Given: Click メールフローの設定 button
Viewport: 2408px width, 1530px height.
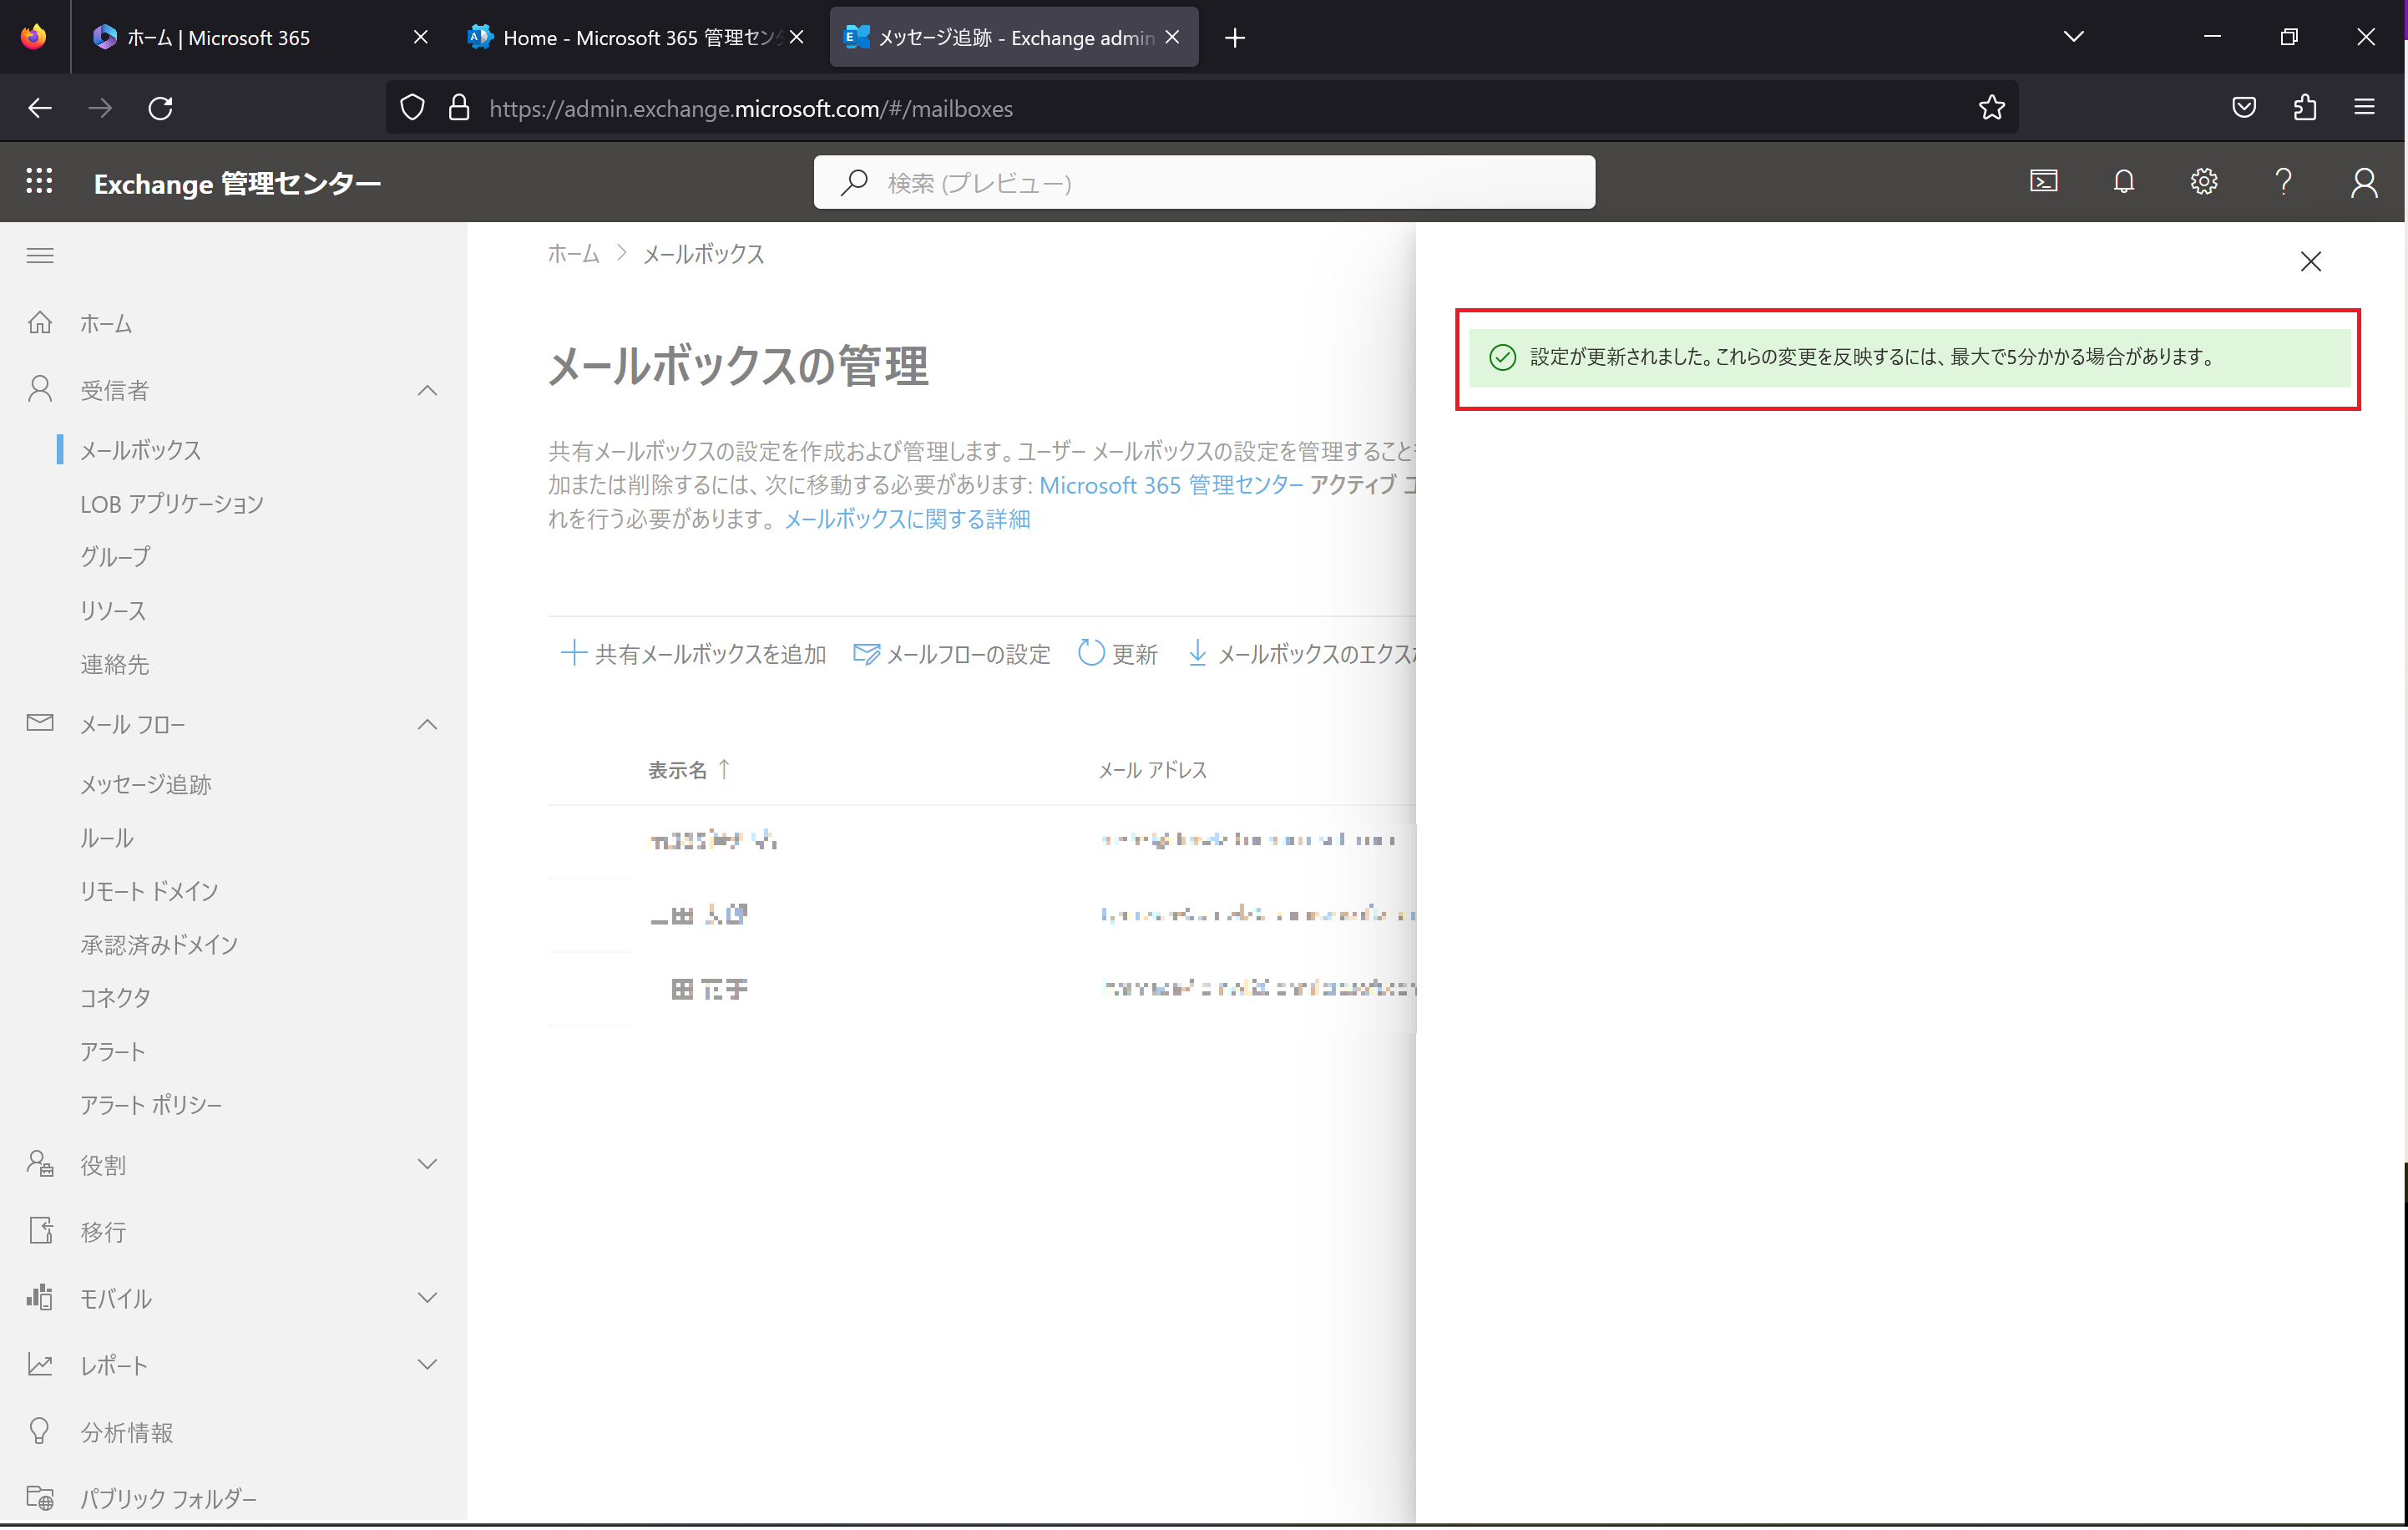Looking at the screenshot, I should 952,655.
